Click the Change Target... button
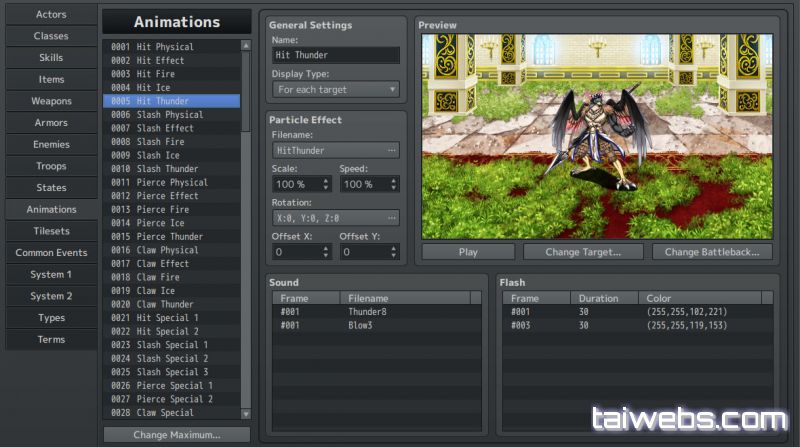This screenshot has width=800, height=447. [584, 252]
